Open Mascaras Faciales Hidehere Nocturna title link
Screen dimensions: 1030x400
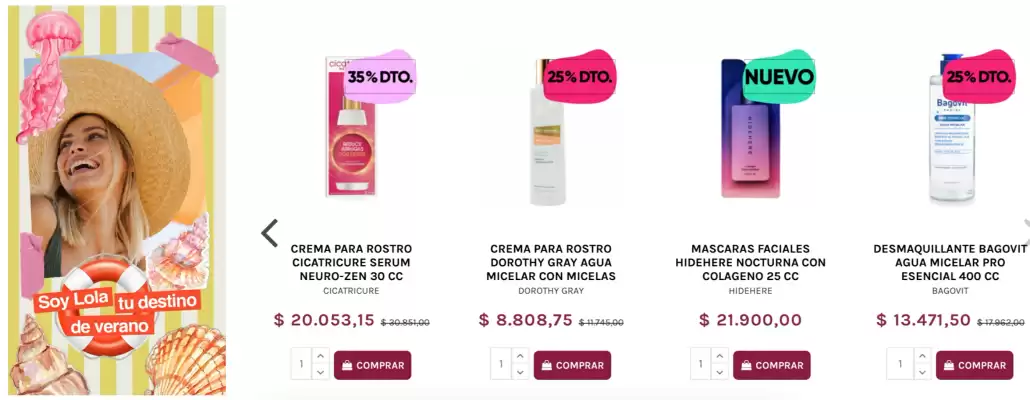click(x=750, y=263)
